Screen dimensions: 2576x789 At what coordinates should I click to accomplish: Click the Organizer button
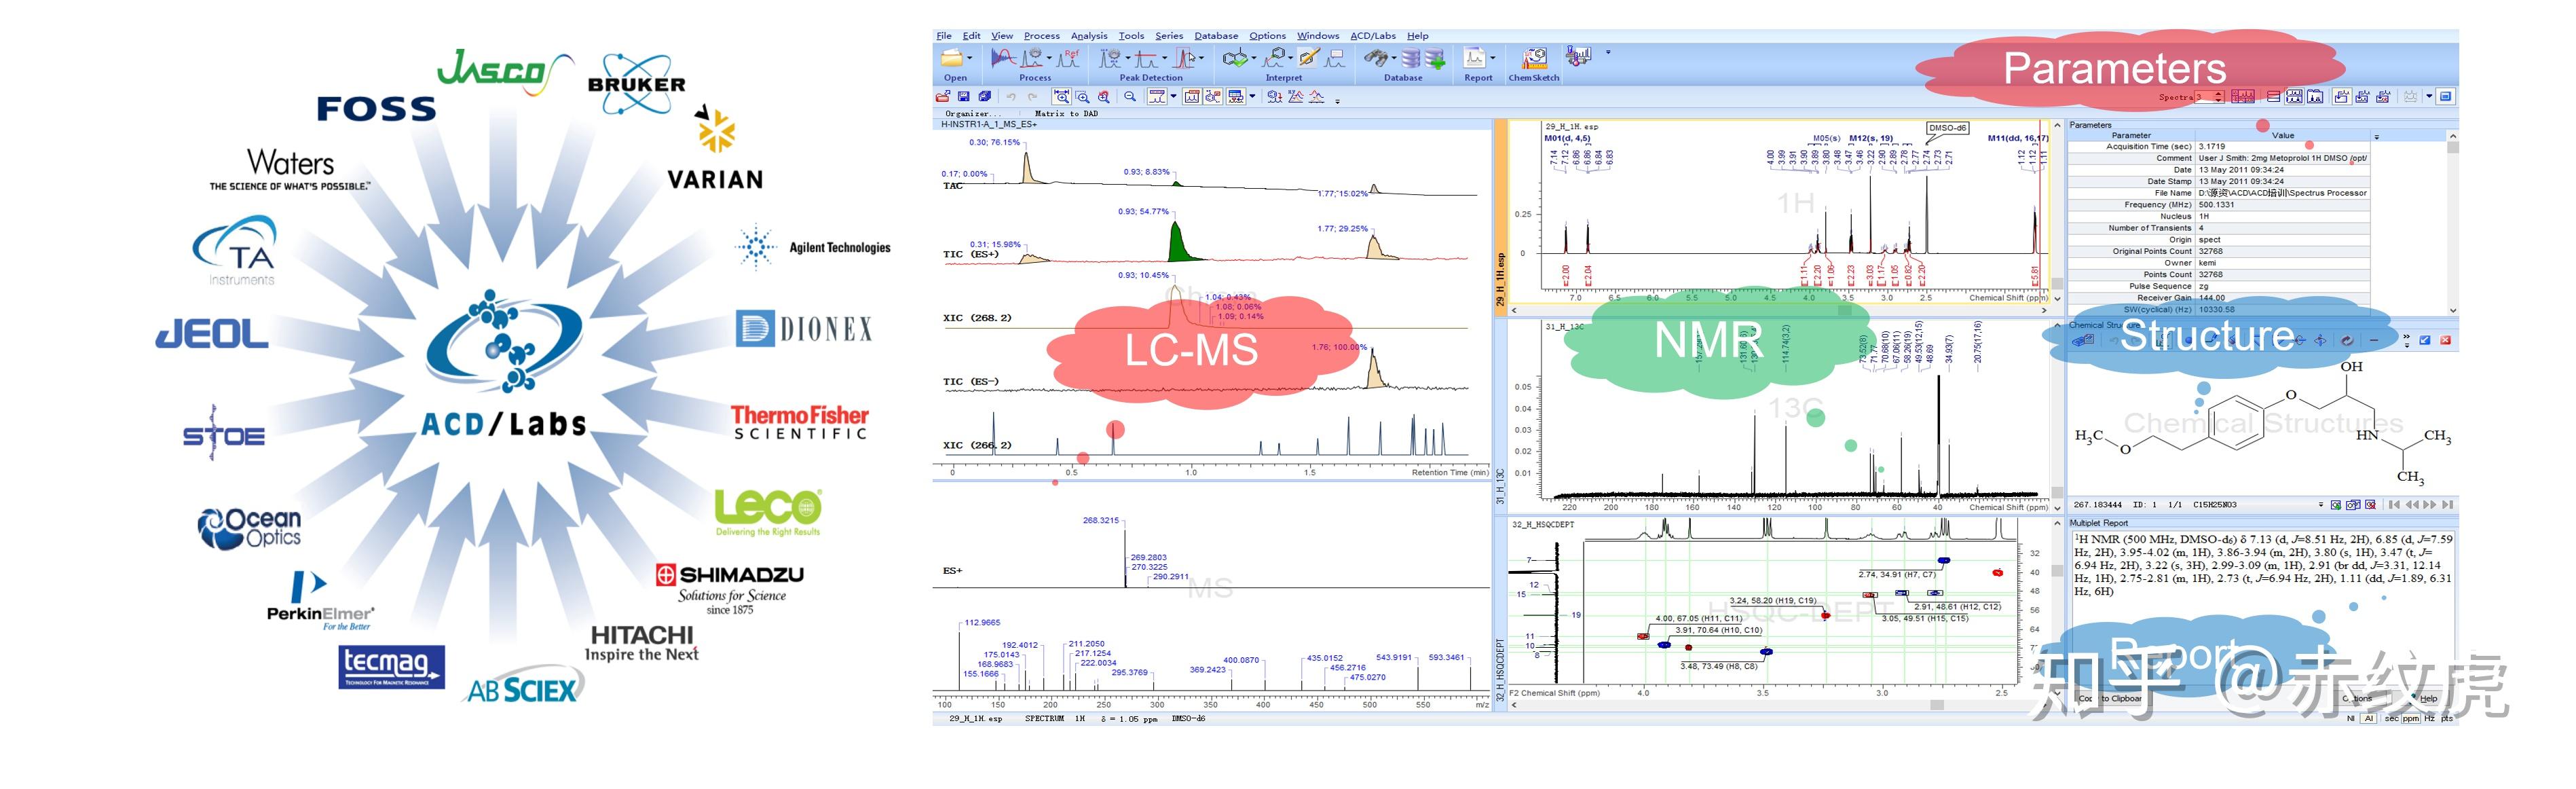[972, 113]
